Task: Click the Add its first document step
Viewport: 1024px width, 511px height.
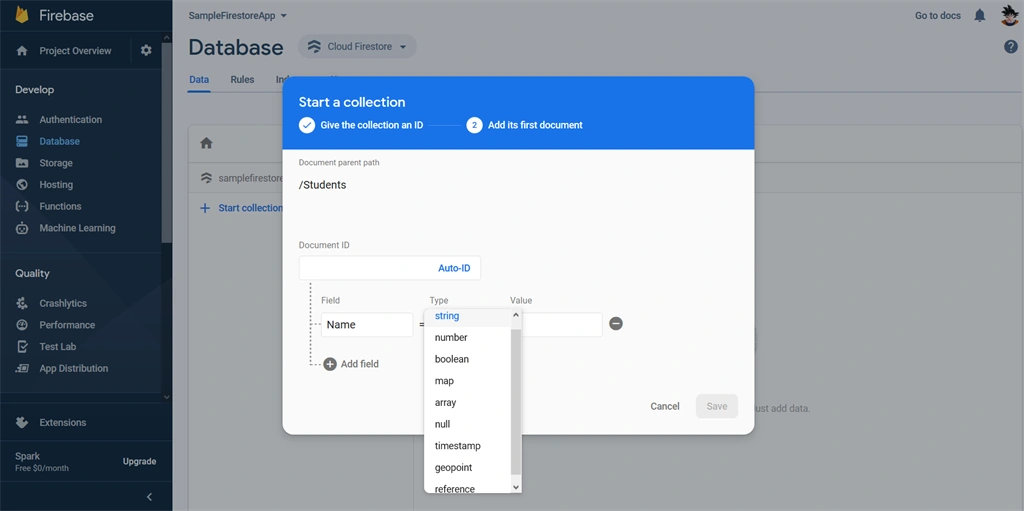Action: (524, 125)
